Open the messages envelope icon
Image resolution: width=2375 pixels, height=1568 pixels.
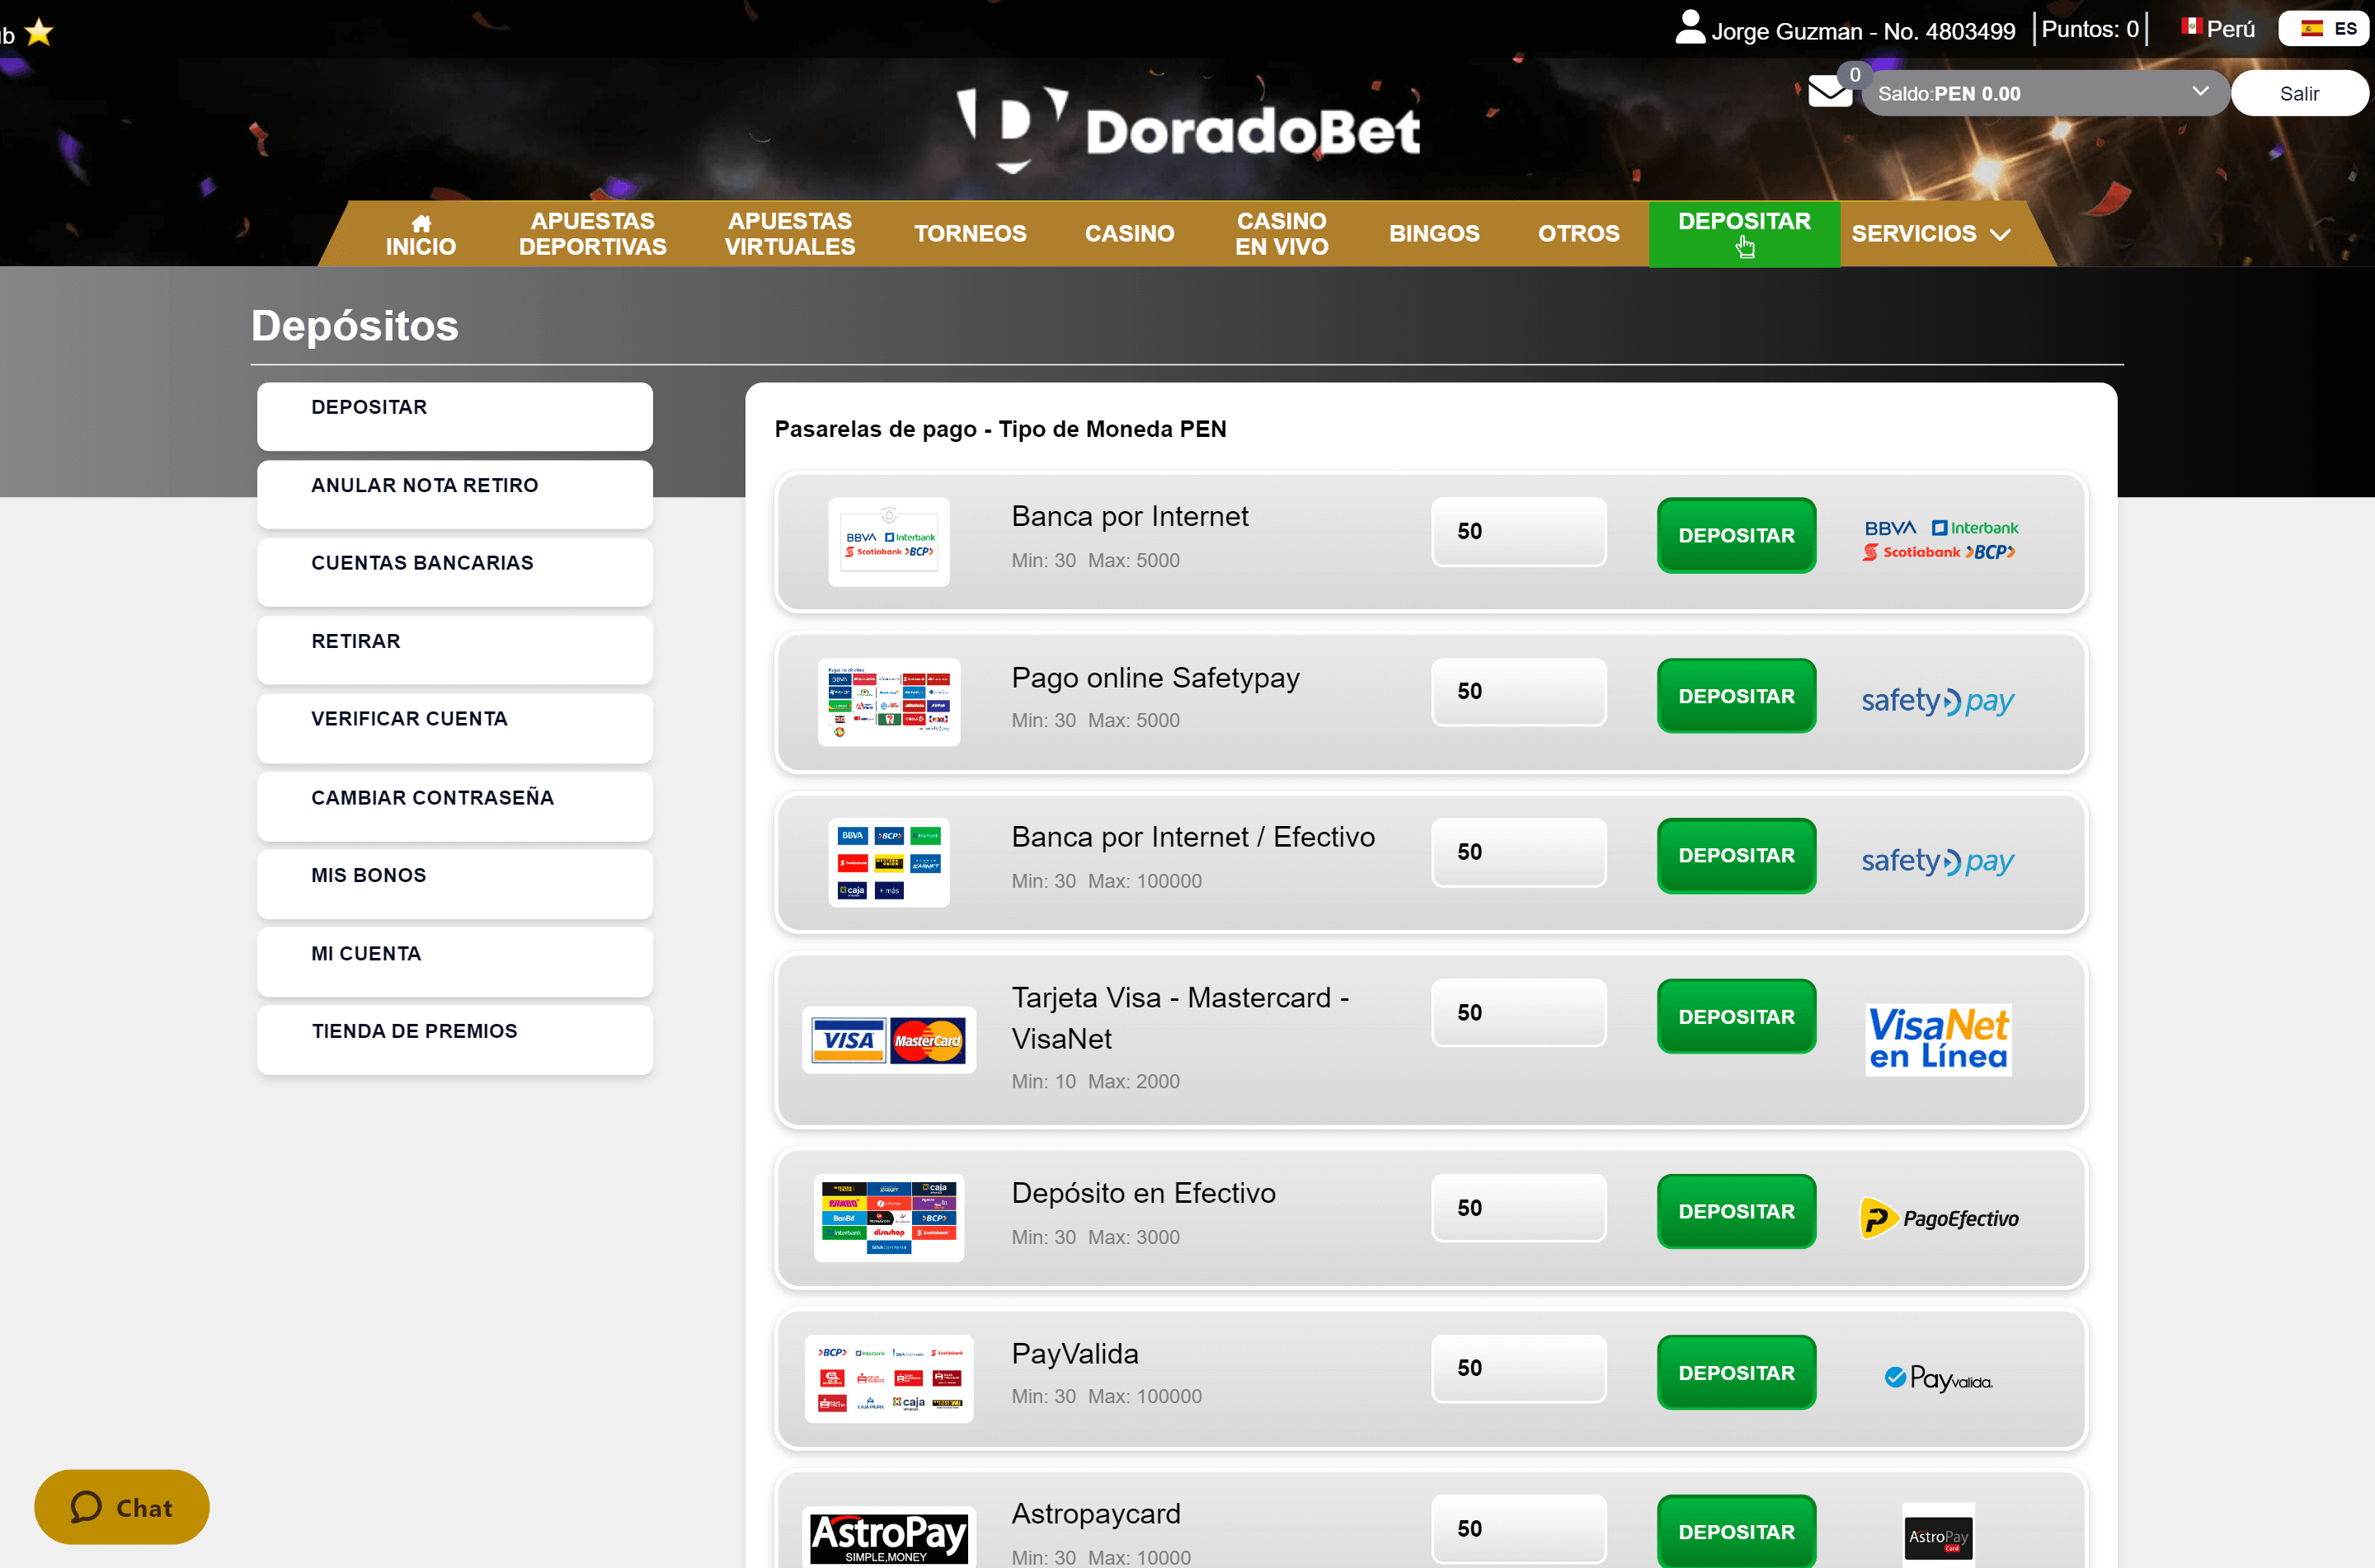point(1830,90)
